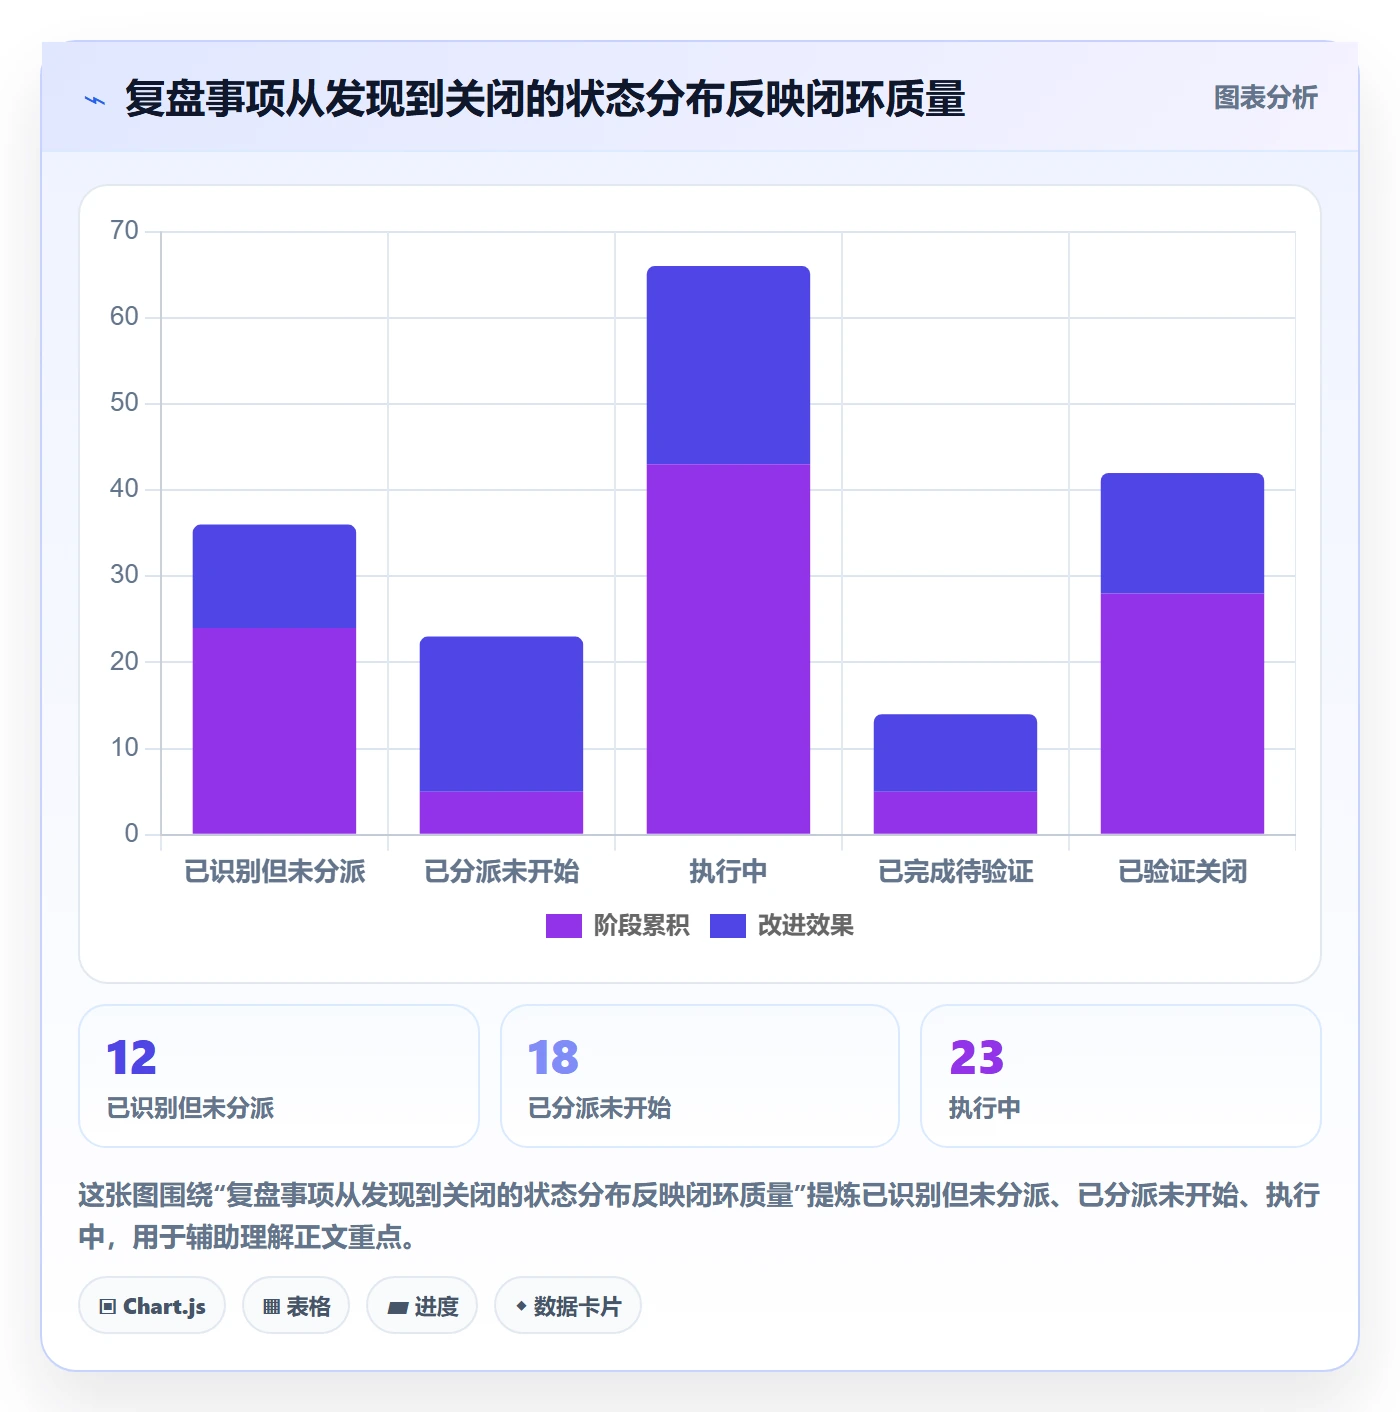Click the purple 已完成待验证 bar segment
1400x1412 pixels.
coord(955,813)
